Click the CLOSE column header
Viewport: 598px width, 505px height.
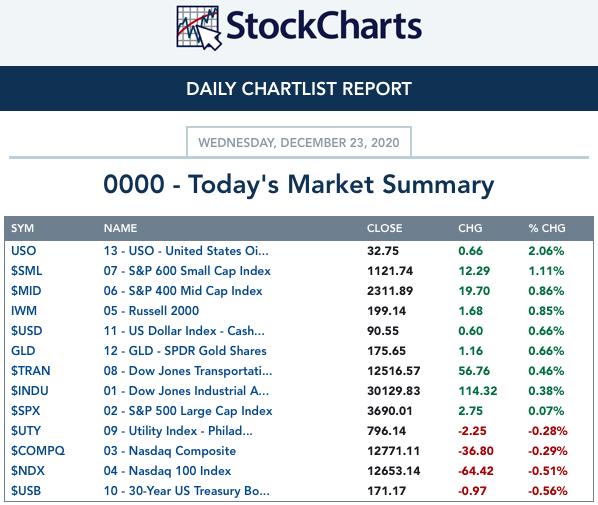click(384, 228)
